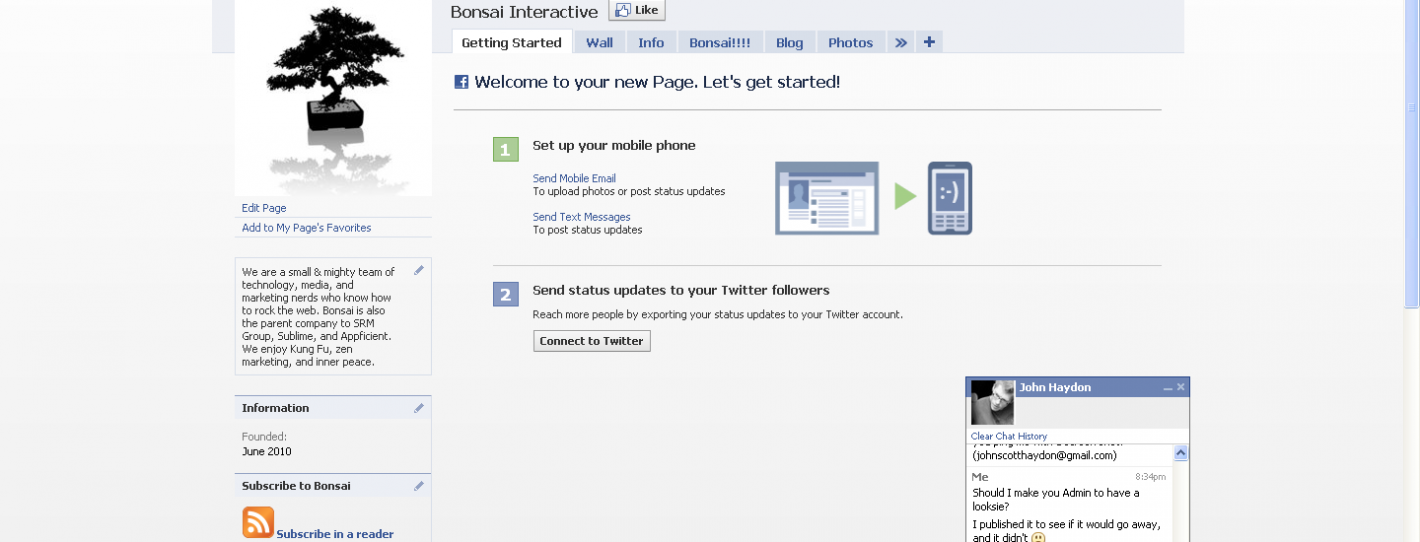Click the chat scrollbar up arrow
This screenshot has height=542, width=1420.
tap(1181, 453)
